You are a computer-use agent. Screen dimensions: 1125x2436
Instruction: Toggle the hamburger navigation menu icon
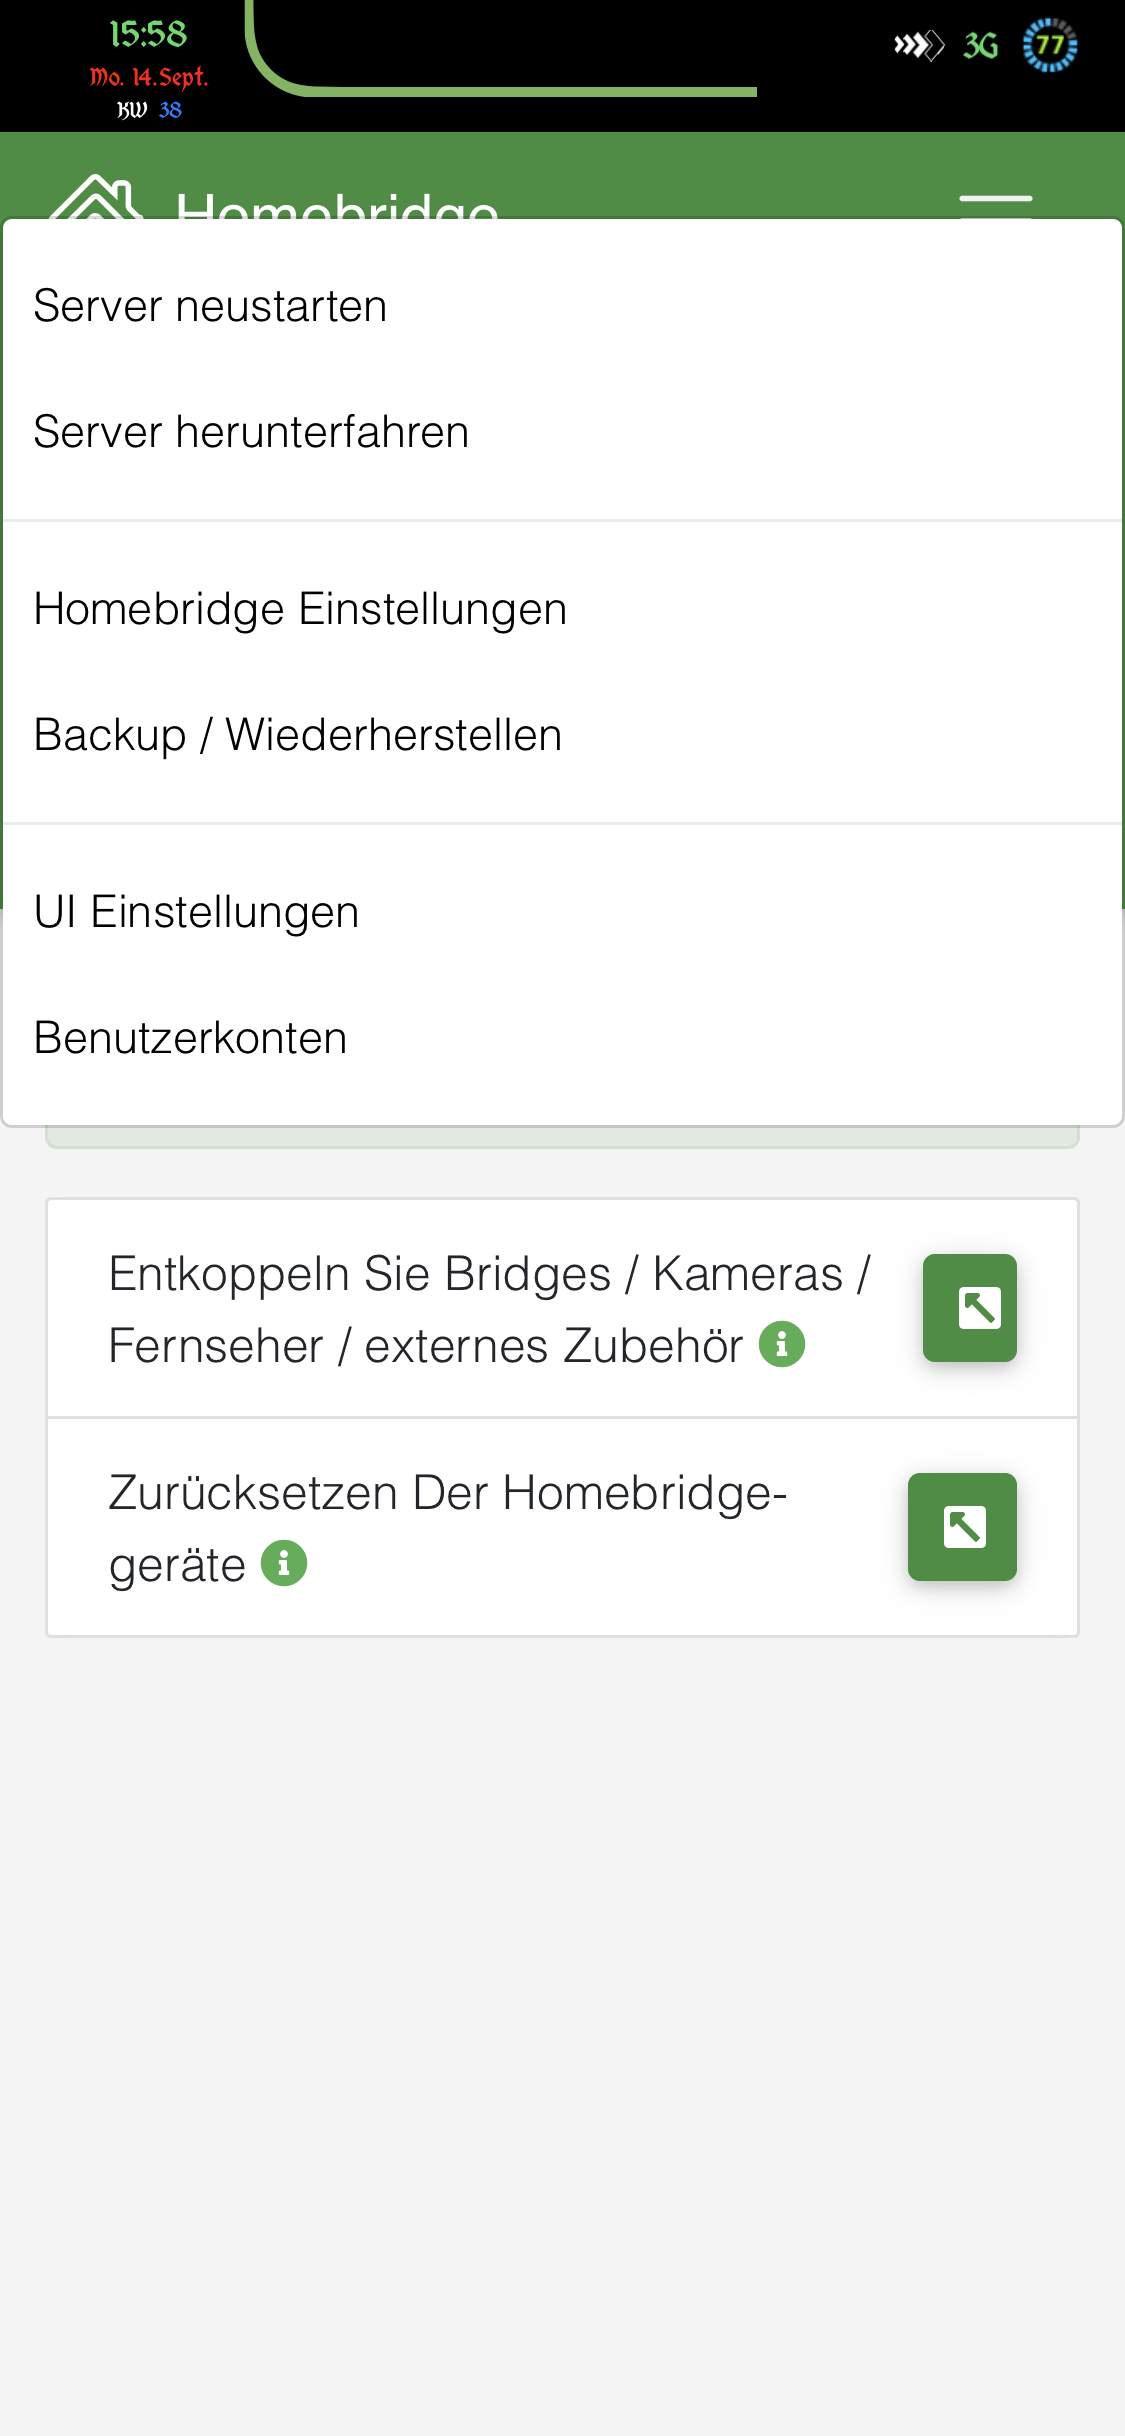[995, 203]
